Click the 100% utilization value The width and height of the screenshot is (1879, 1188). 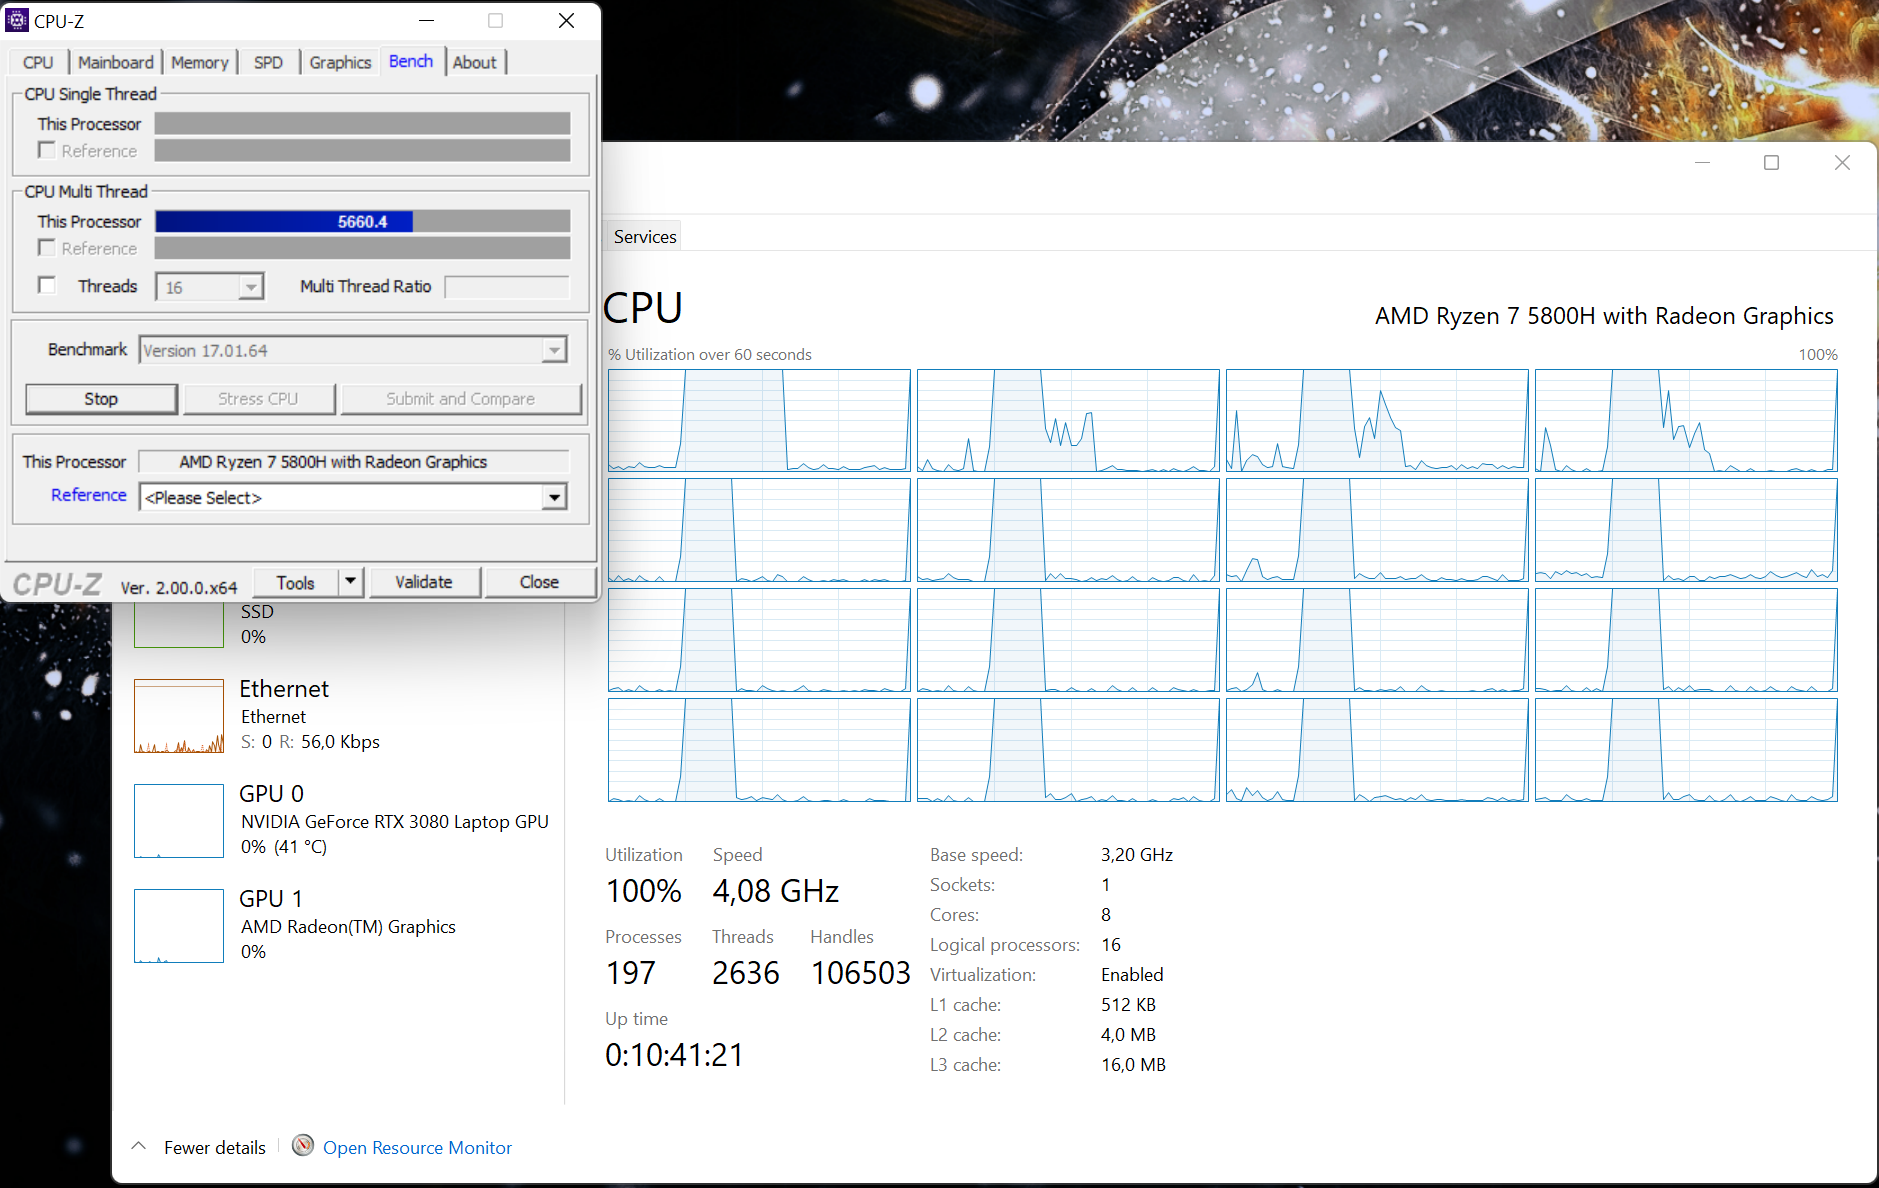[x=644, y=891]
